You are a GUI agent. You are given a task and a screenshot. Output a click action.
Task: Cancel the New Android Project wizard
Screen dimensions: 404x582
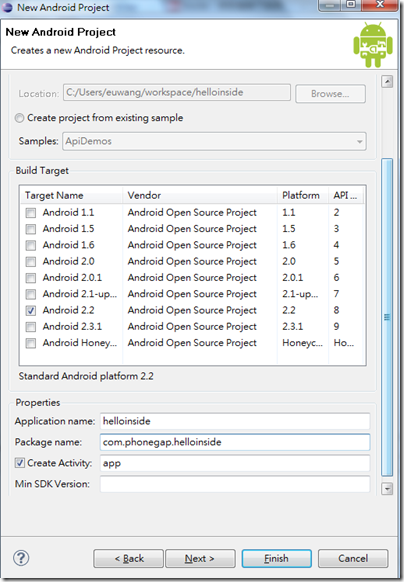pos(353,559)
